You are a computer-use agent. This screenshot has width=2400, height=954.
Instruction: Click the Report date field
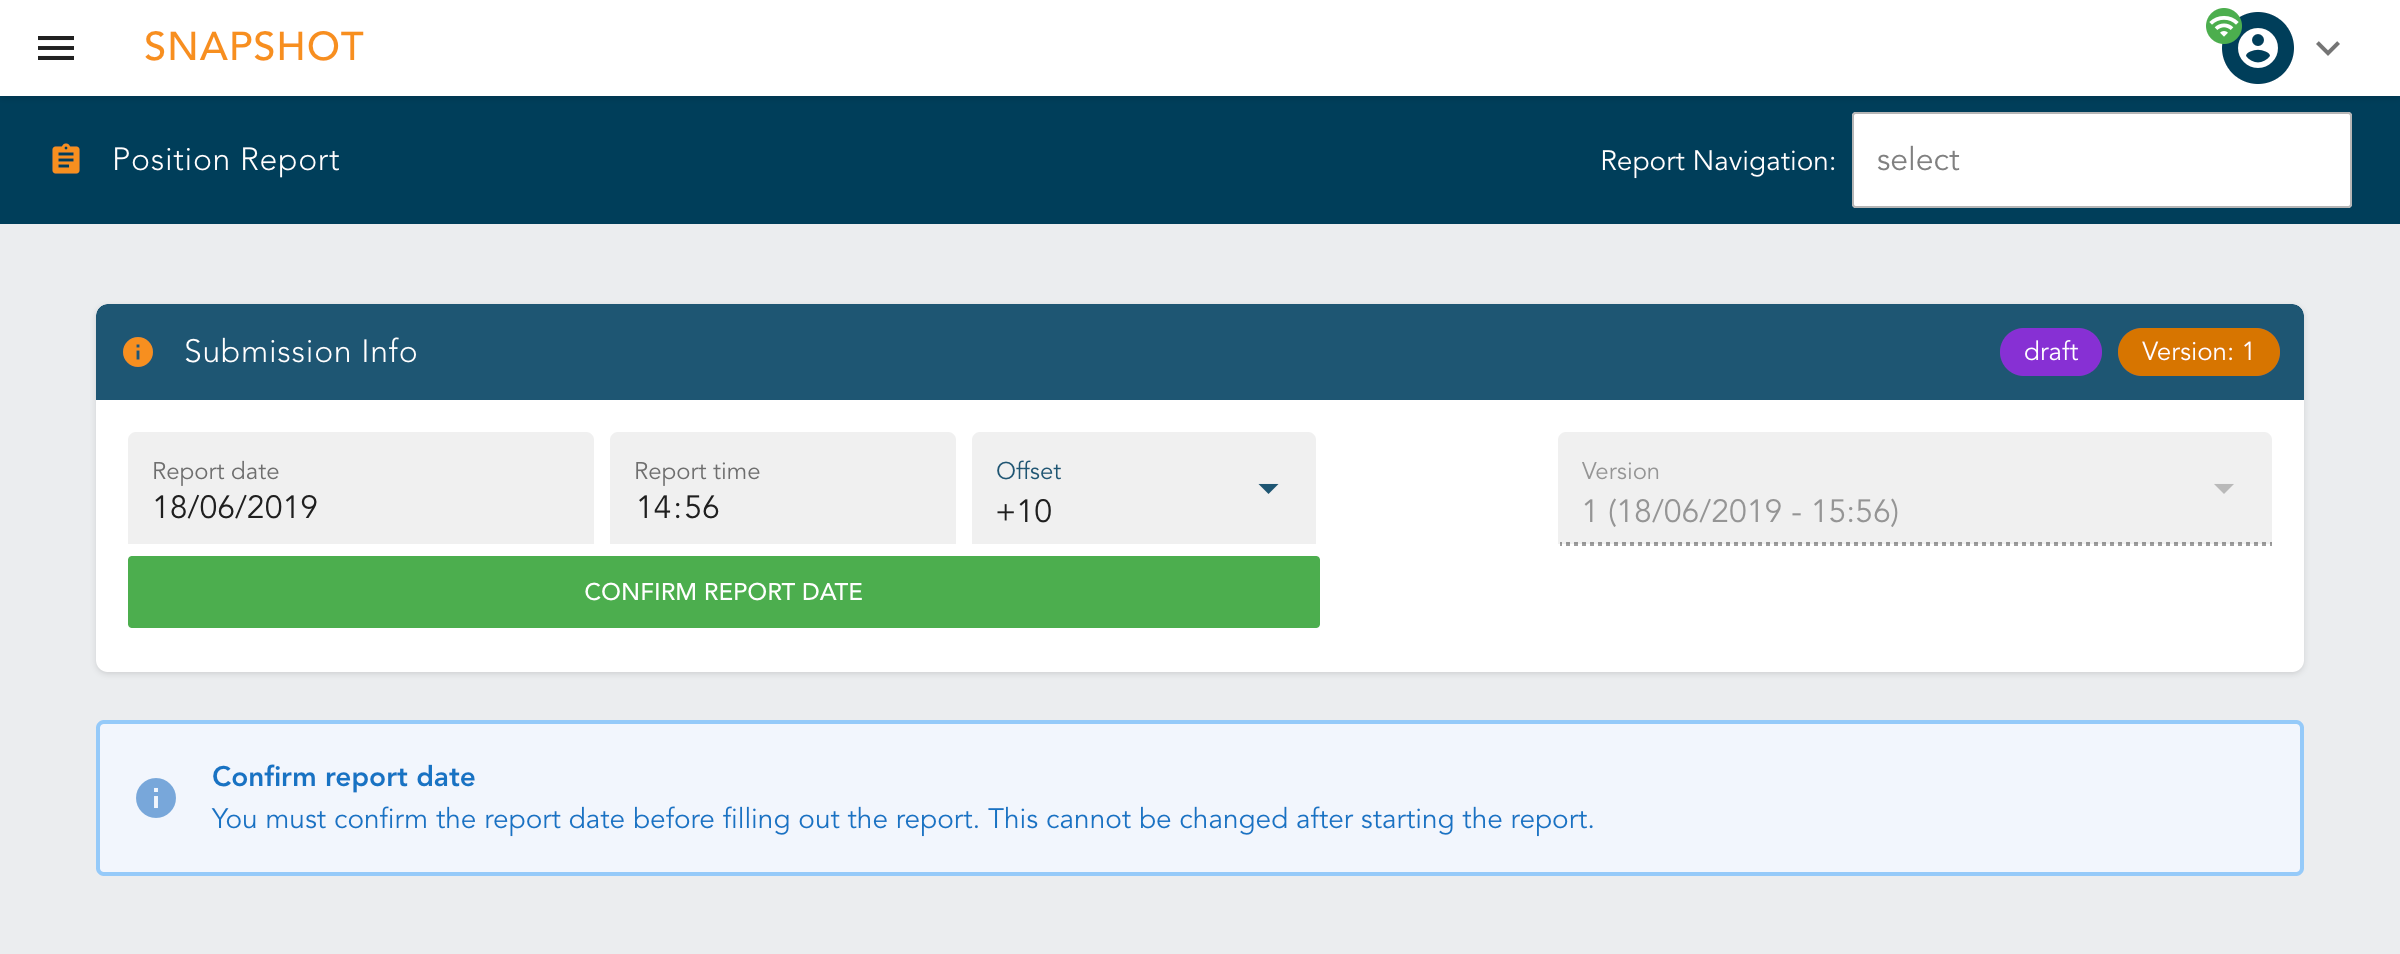(x=361, y=488)
